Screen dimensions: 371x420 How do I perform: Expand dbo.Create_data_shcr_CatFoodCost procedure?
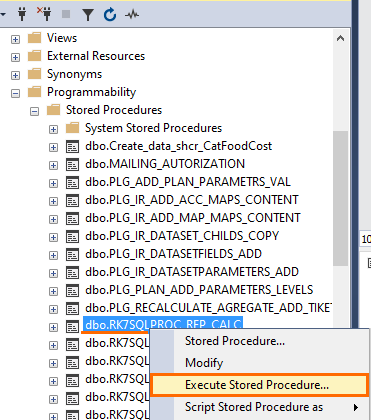pos(53,147)
